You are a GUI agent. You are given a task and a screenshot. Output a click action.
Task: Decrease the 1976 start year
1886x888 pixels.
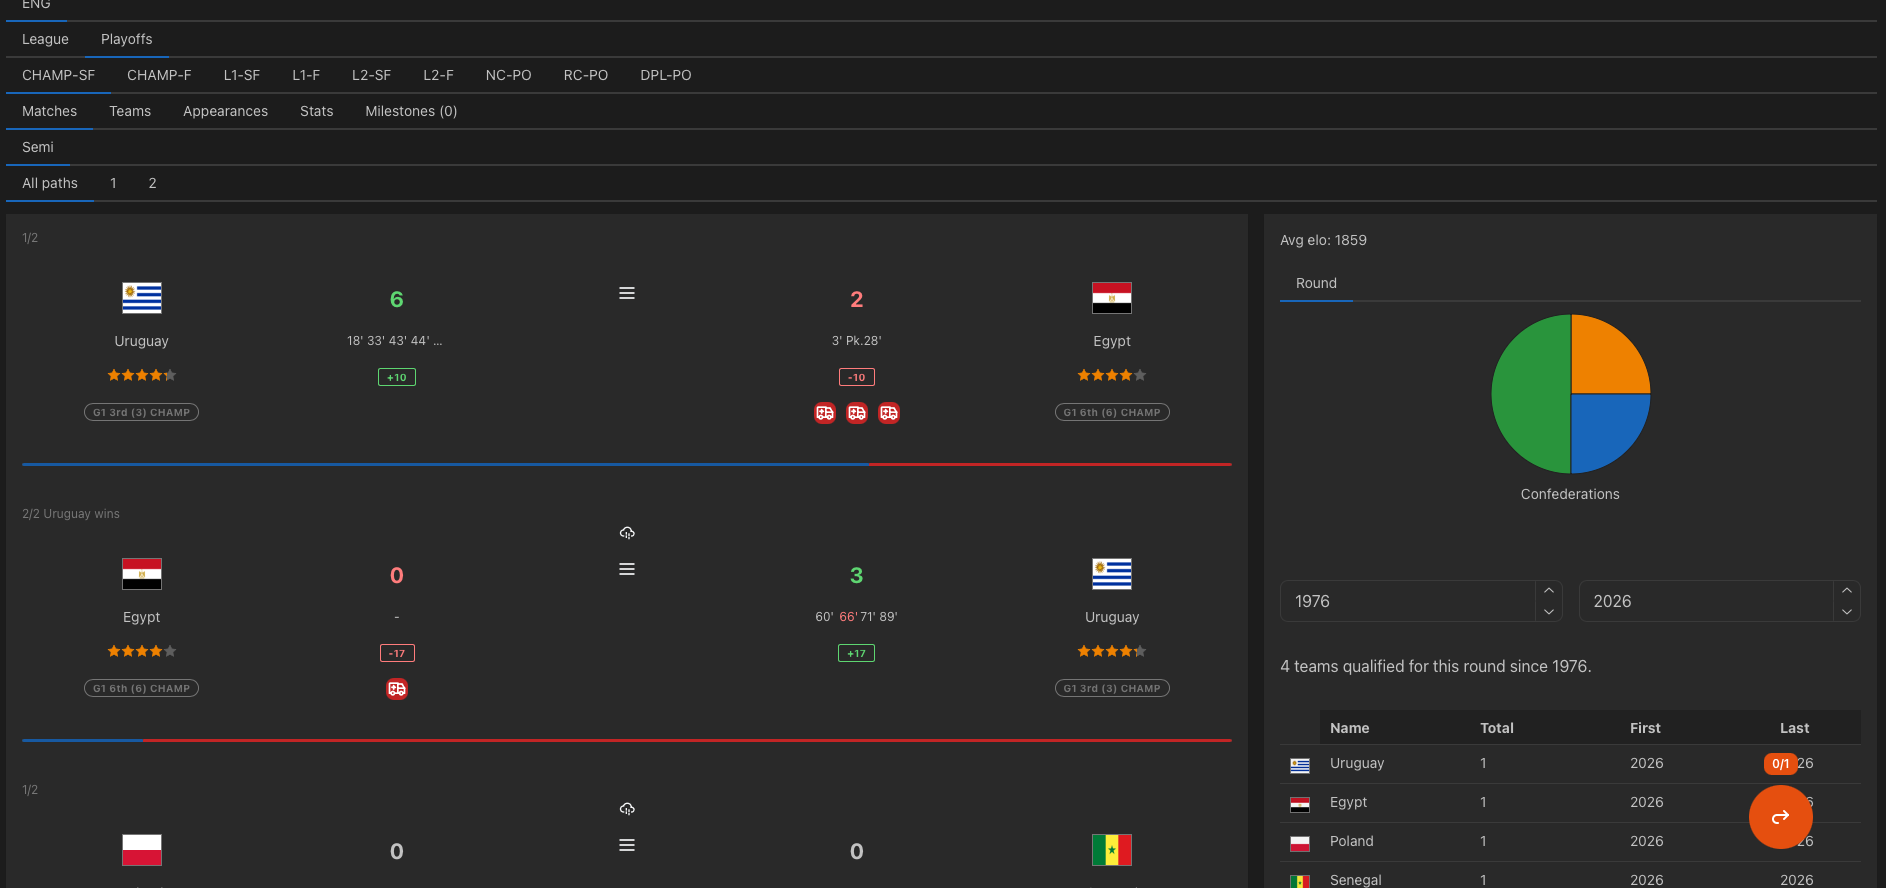[x=1549, y=612]
